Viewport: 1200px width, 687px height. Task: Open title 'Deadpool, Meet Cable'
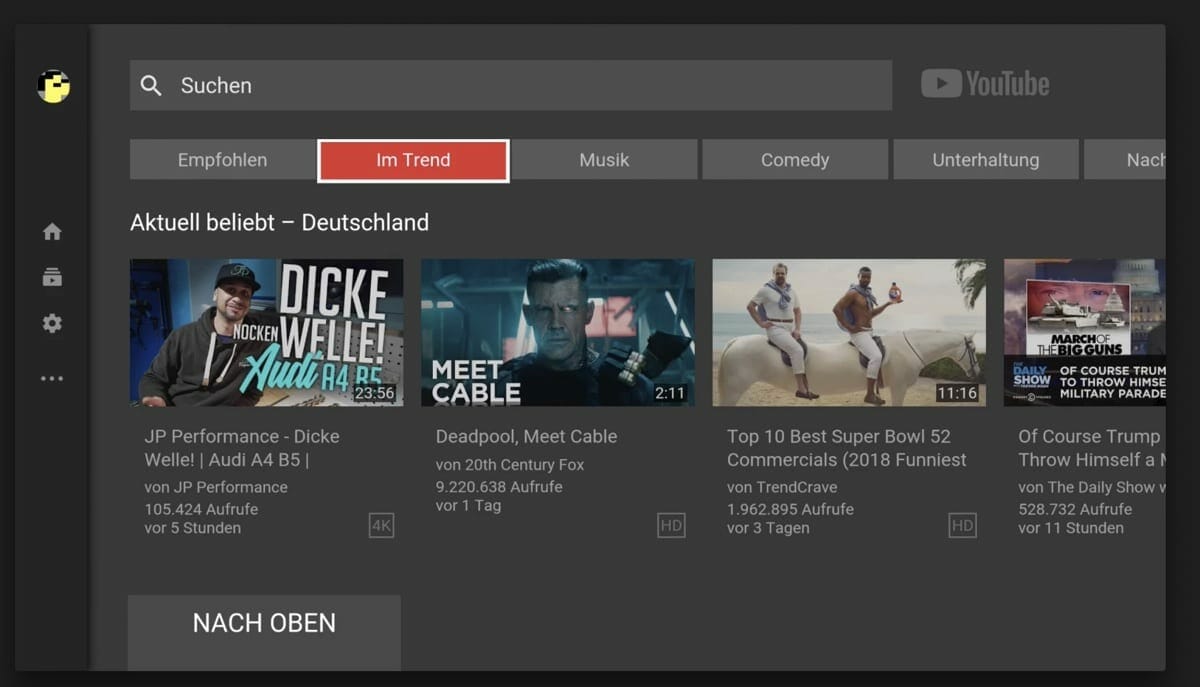(x=526, y=436)
